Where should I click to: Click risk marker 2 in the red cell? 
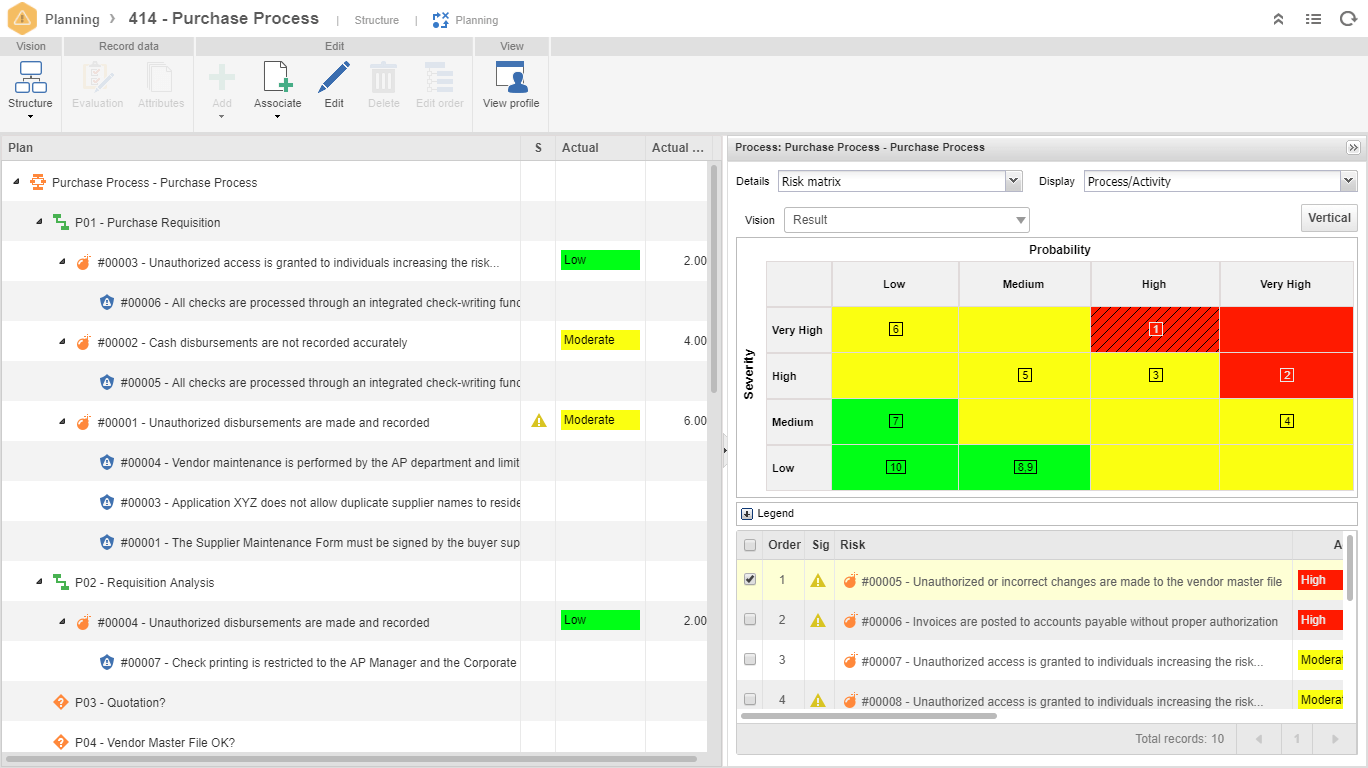1287,375
